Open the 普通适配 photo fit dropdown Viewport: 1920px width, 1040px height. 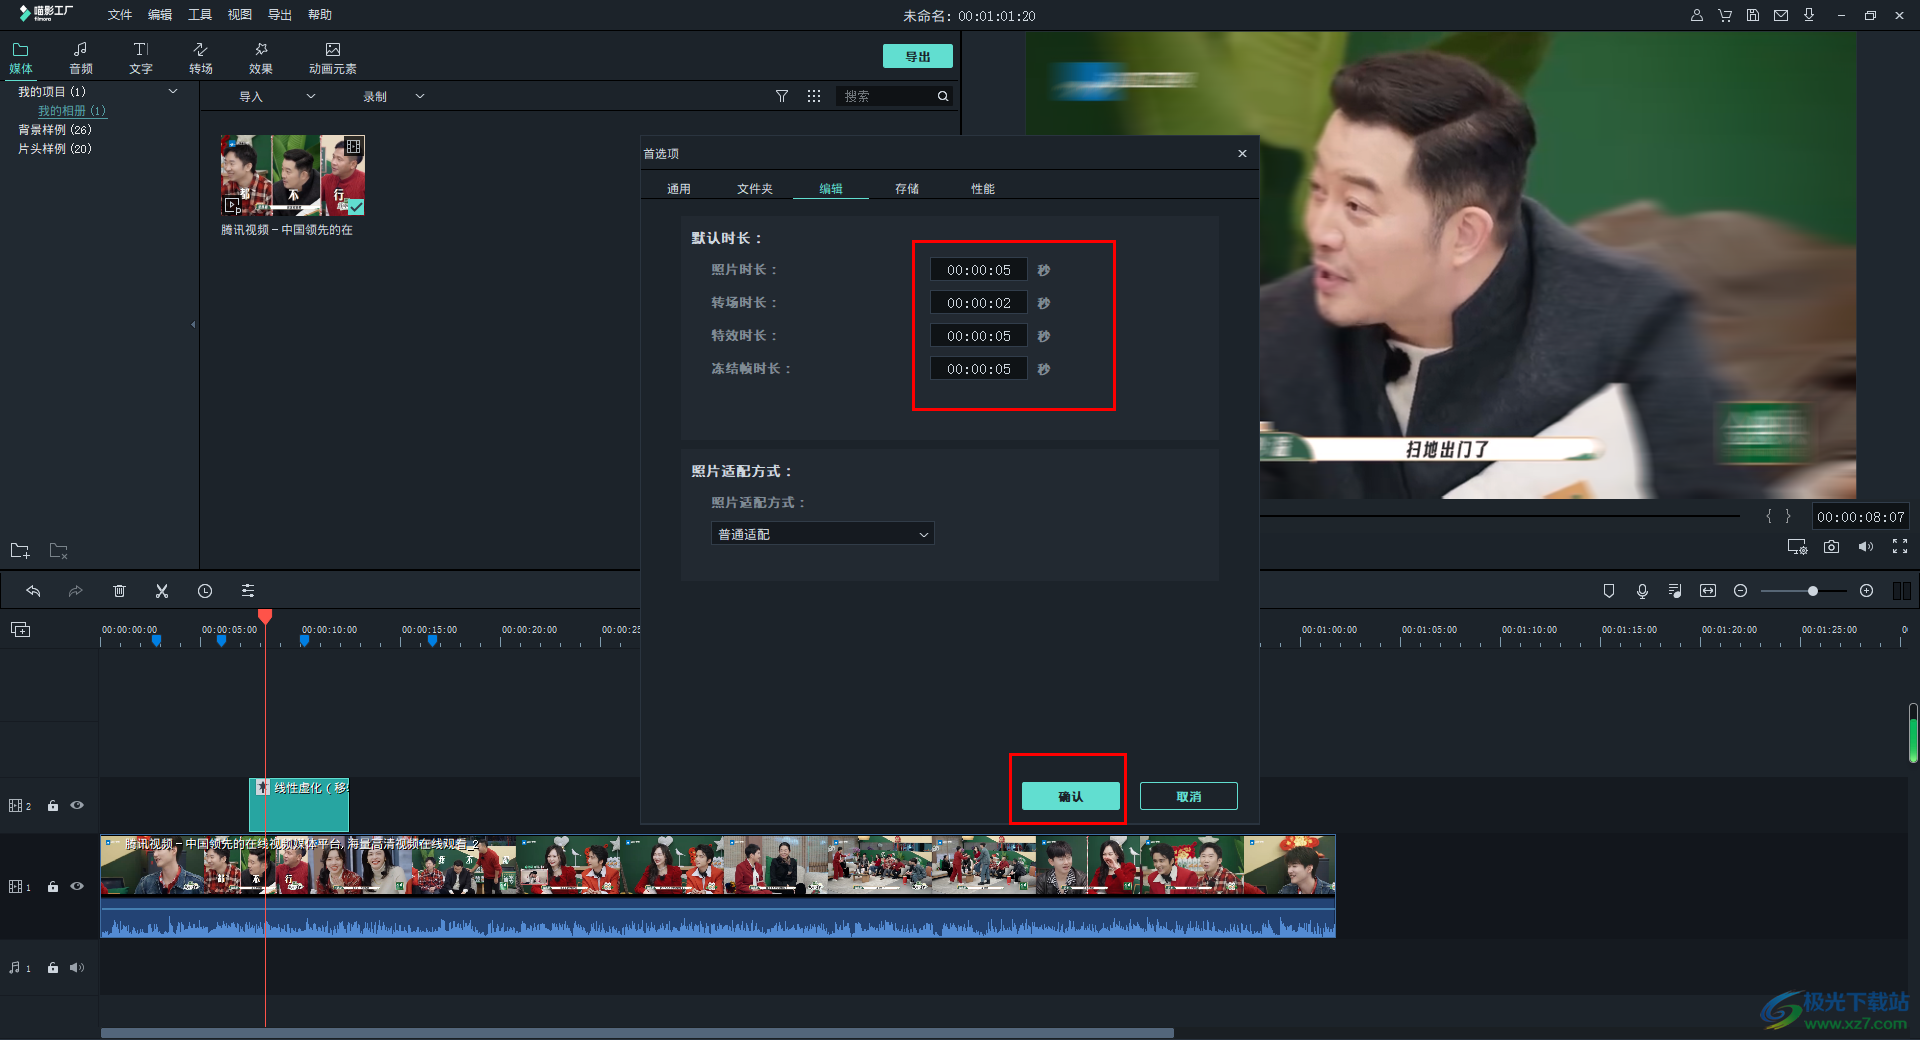tap(822, 534)
